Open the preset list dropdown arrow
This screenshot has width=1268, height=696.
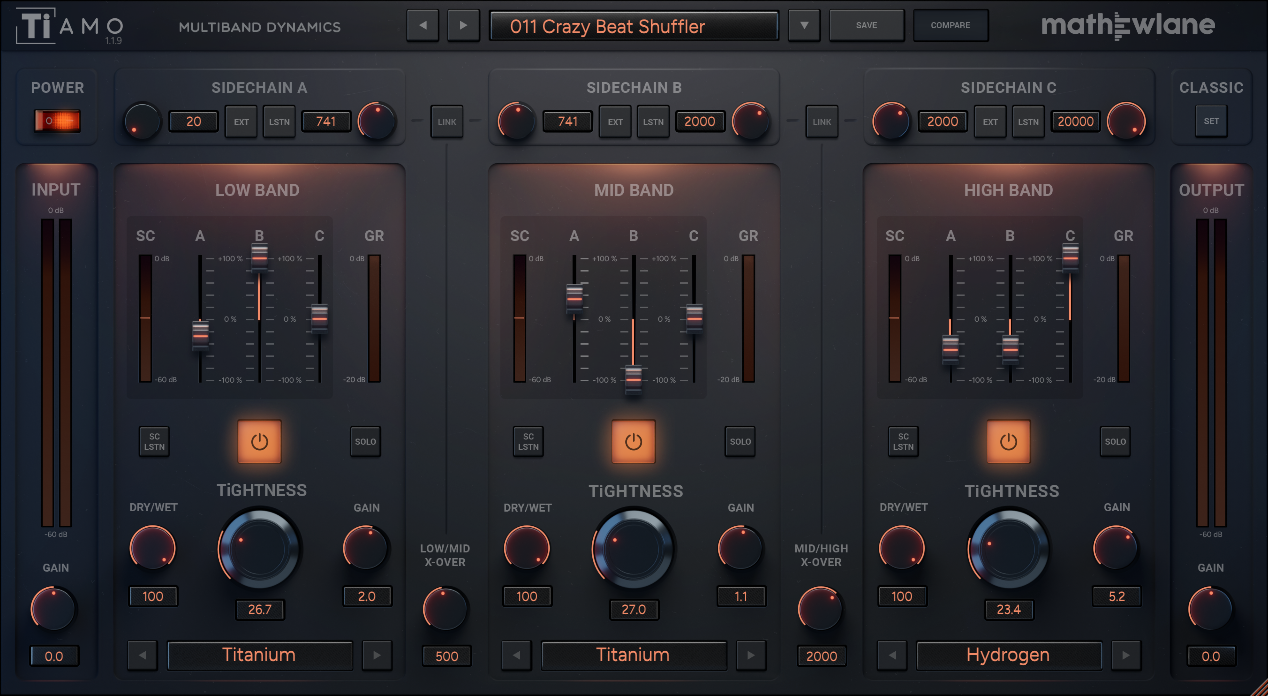pos(804,26)
